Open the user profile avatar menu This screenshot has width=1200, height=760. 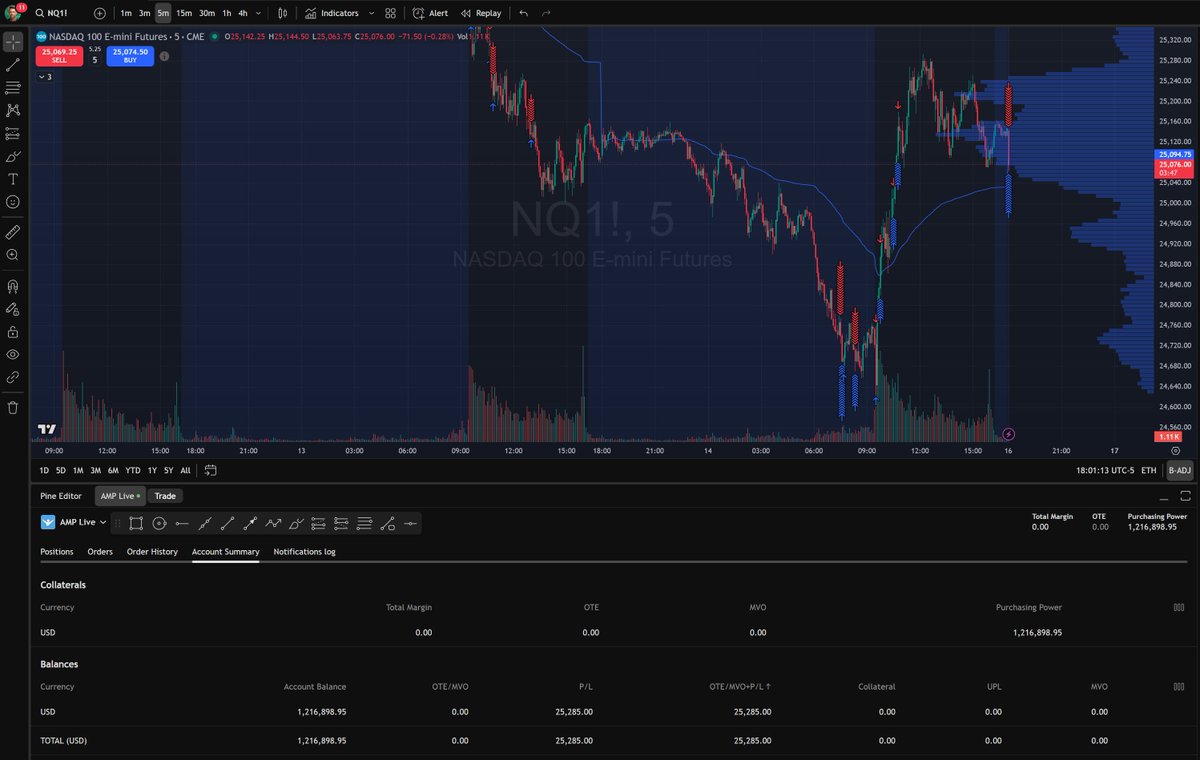[x=12, y=13]
